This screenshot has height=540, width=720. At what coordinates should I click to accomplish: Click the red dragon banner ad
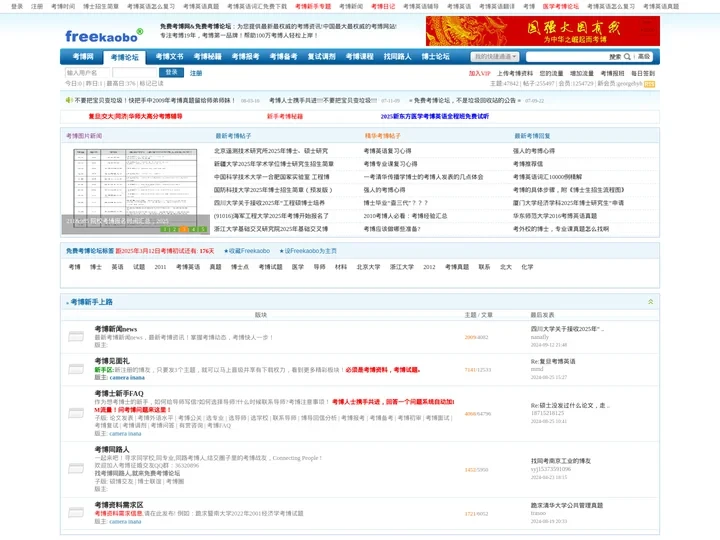543,31
